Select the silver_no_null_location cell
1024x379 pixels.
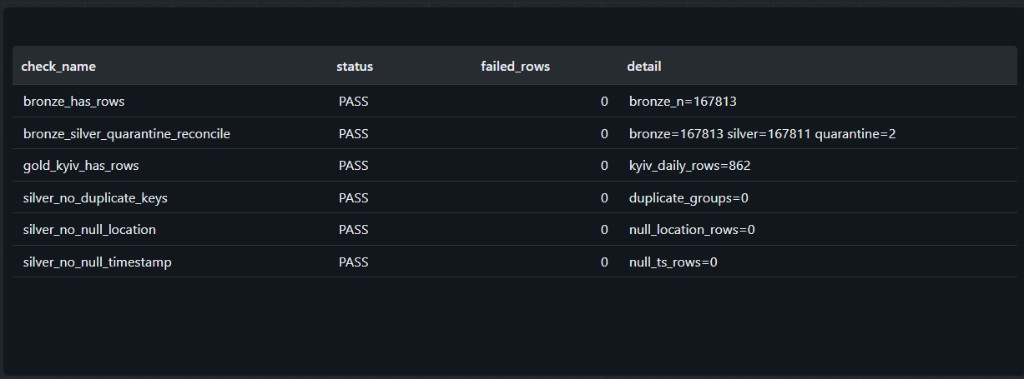tap(89, 230)
